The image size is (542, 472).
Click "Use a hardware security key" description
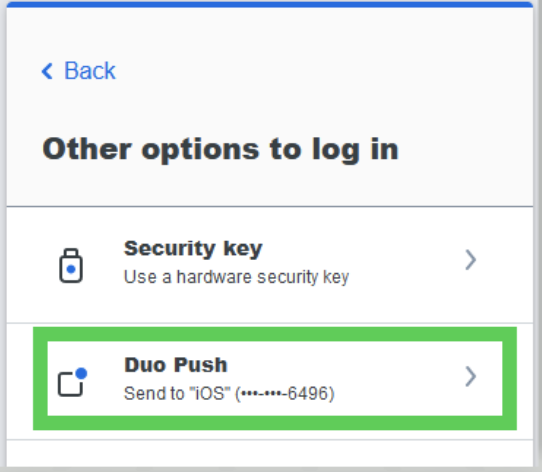pyautogui.click(x=236, y=277)
